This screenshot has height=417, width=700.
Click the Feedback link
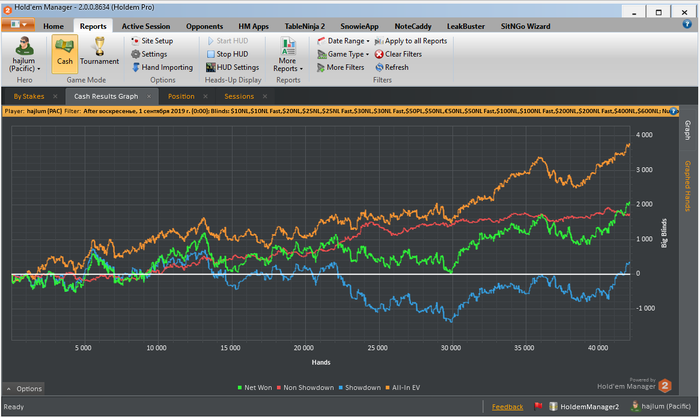coord(507,407)
